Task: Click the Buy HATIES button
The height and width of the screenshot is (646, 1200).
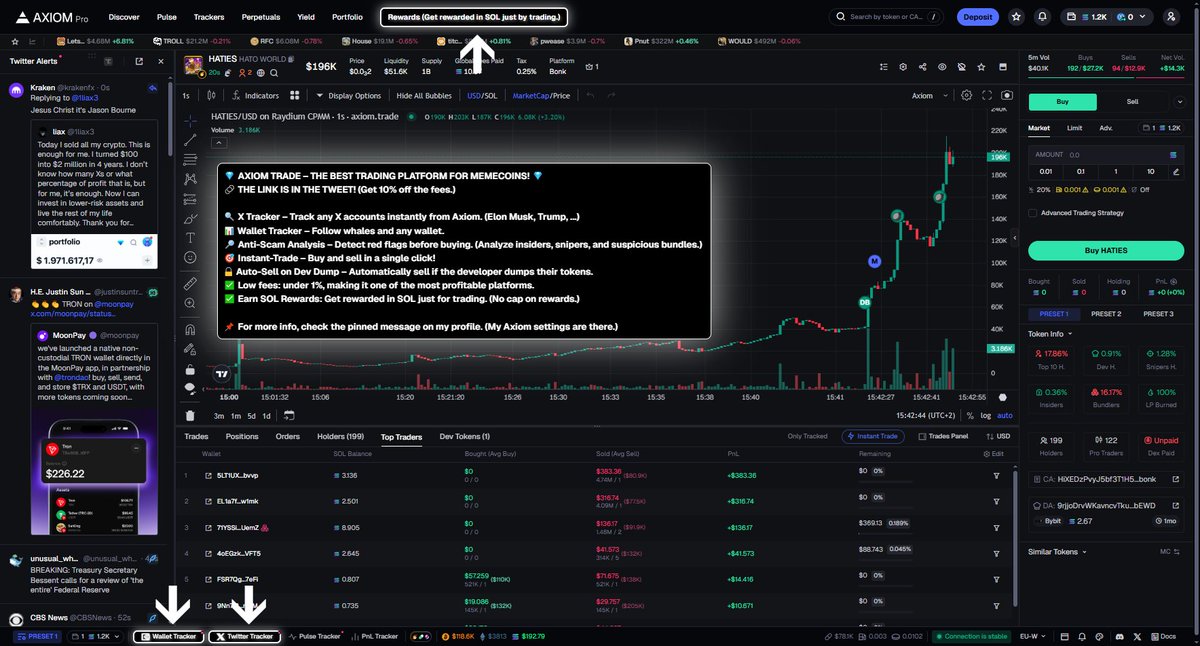Action: coord(1106,250)
